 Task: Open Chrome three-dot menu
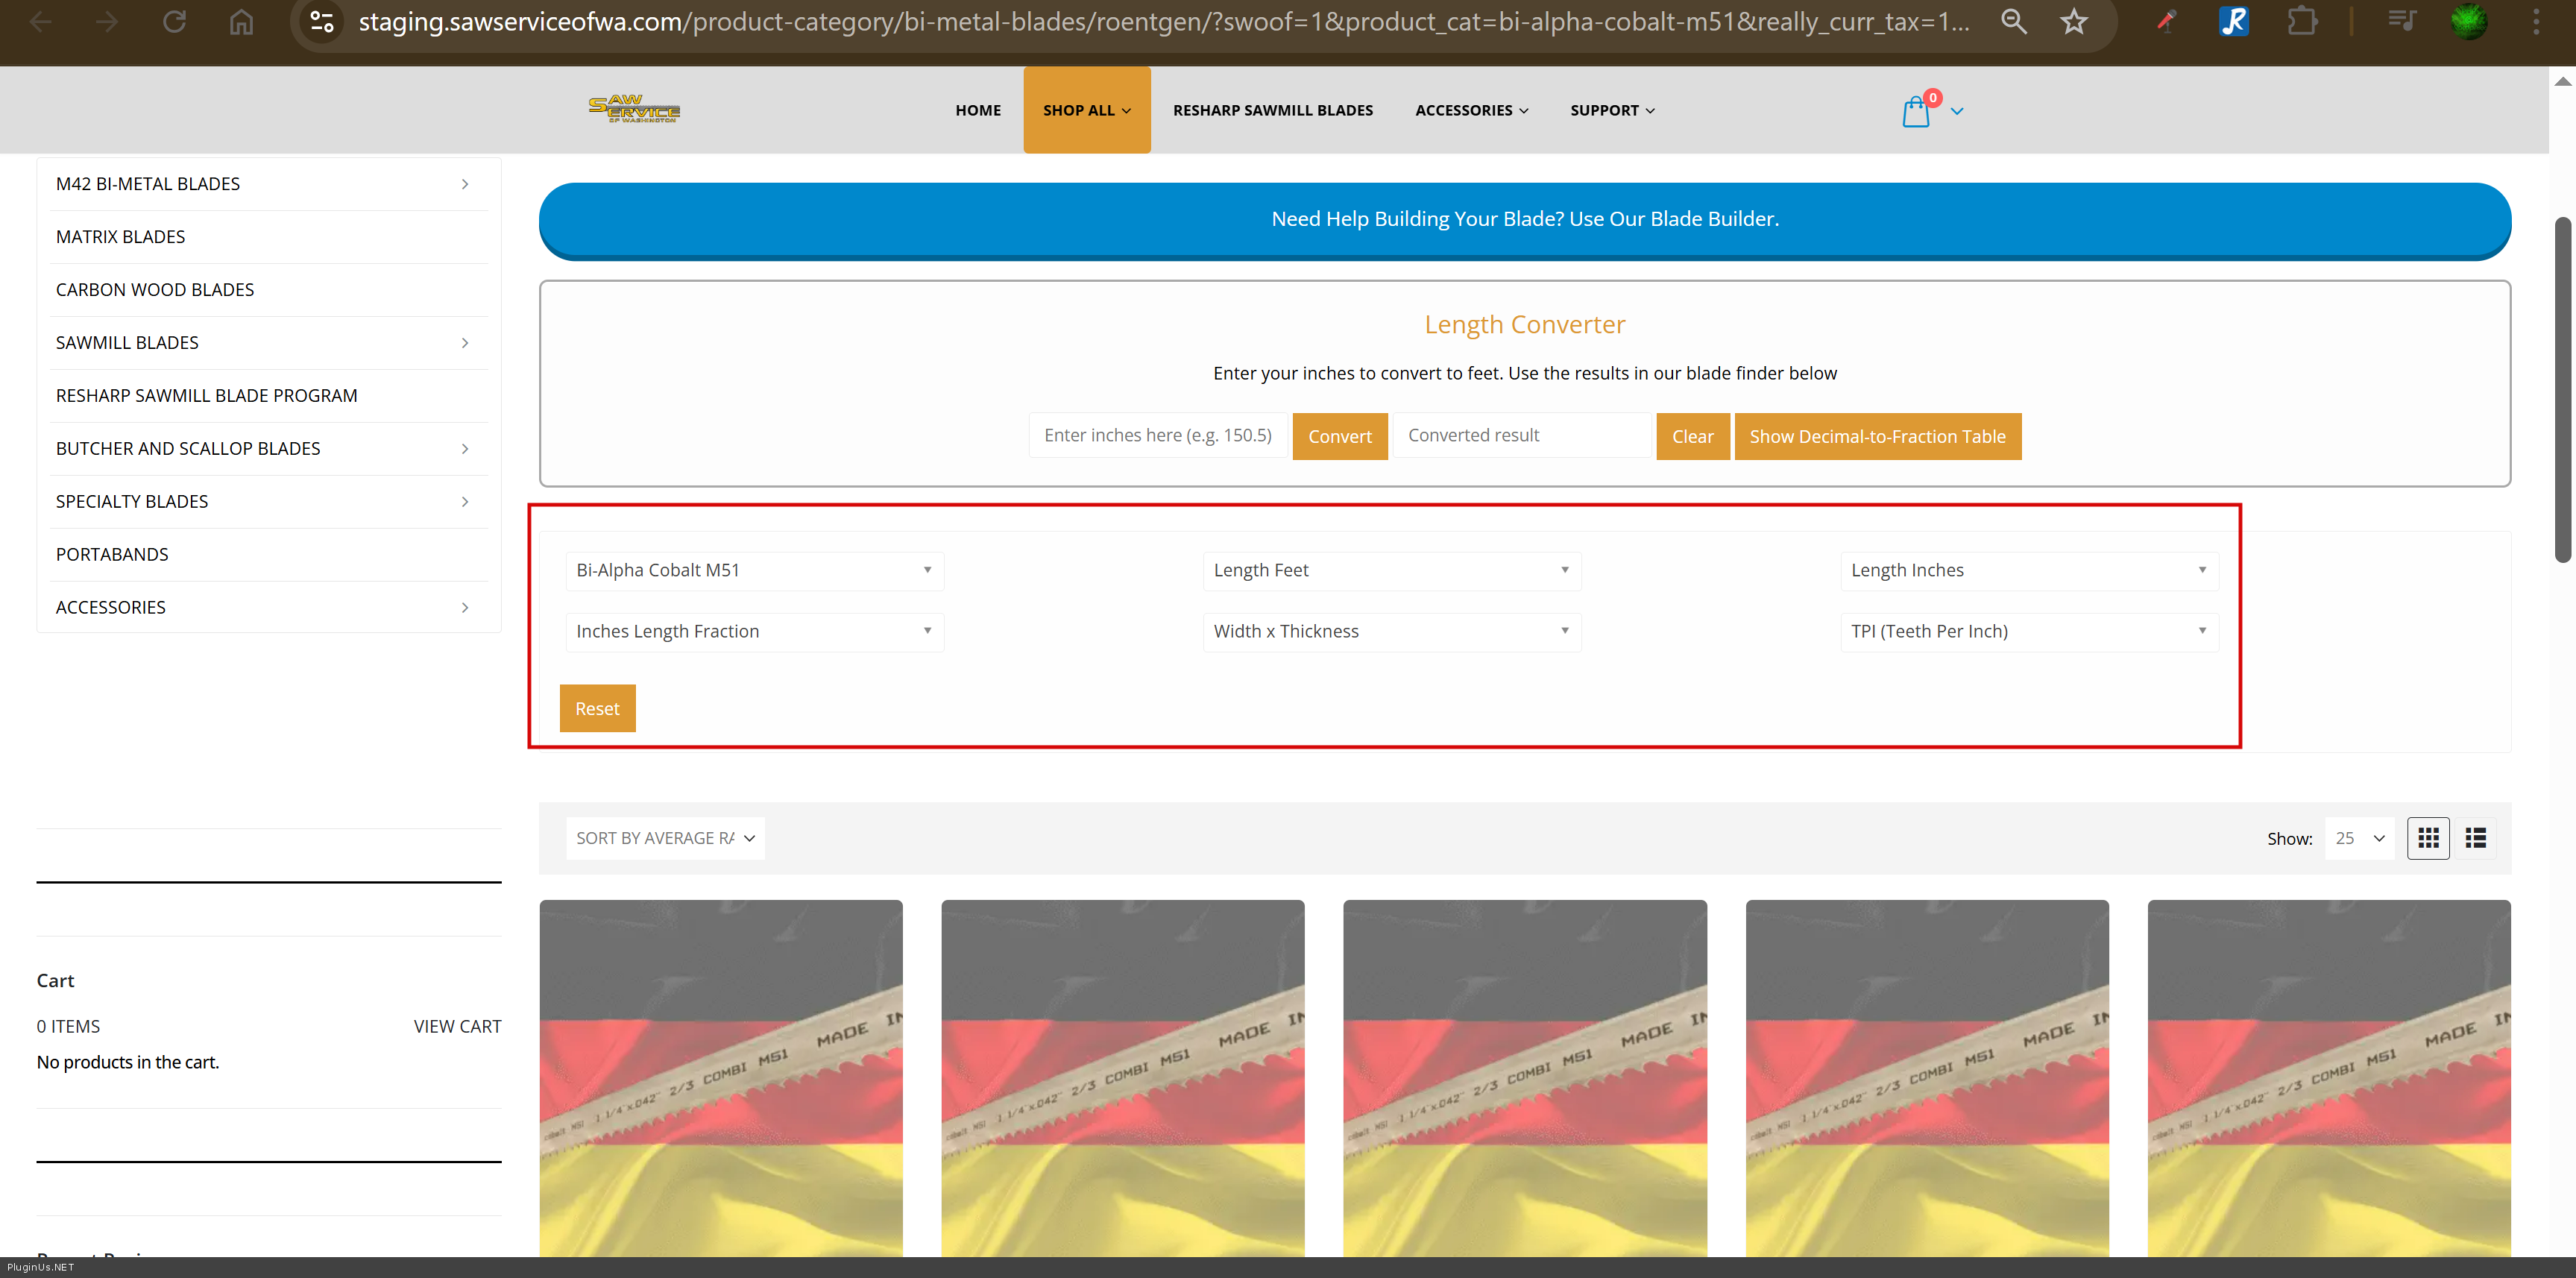2536,22
